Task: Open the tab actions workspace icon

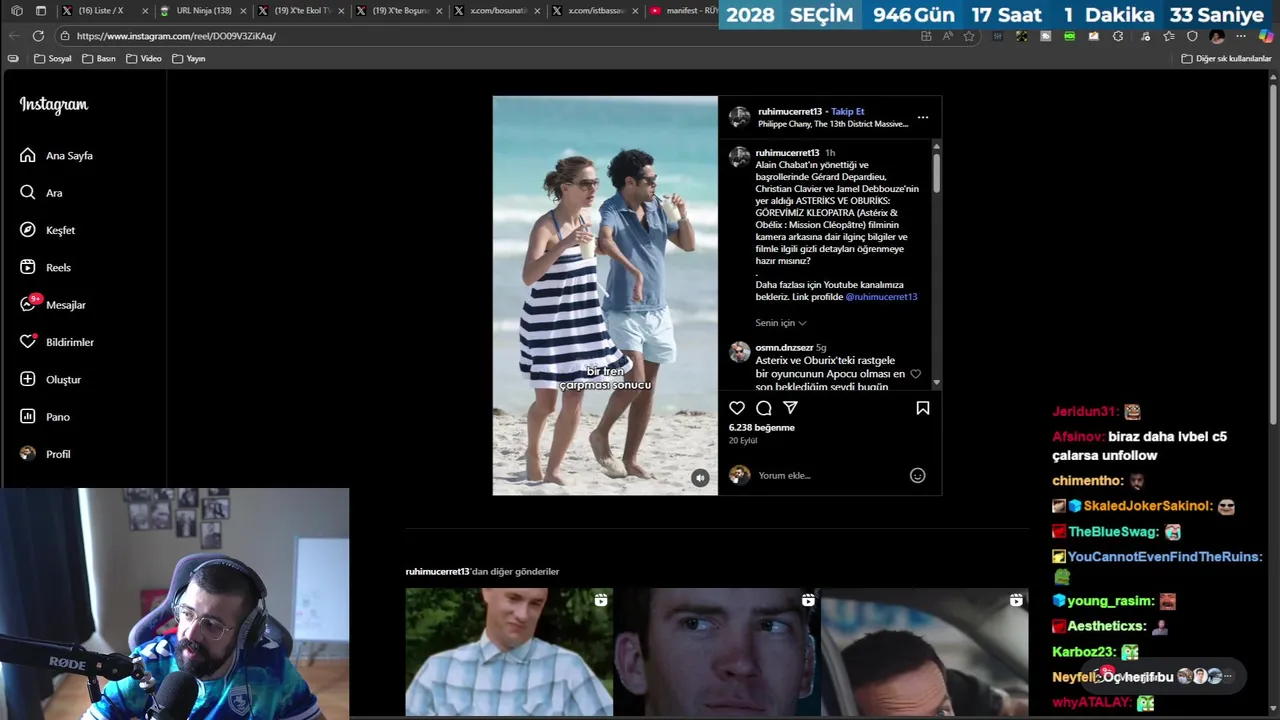Action: [x=16, y=11]
